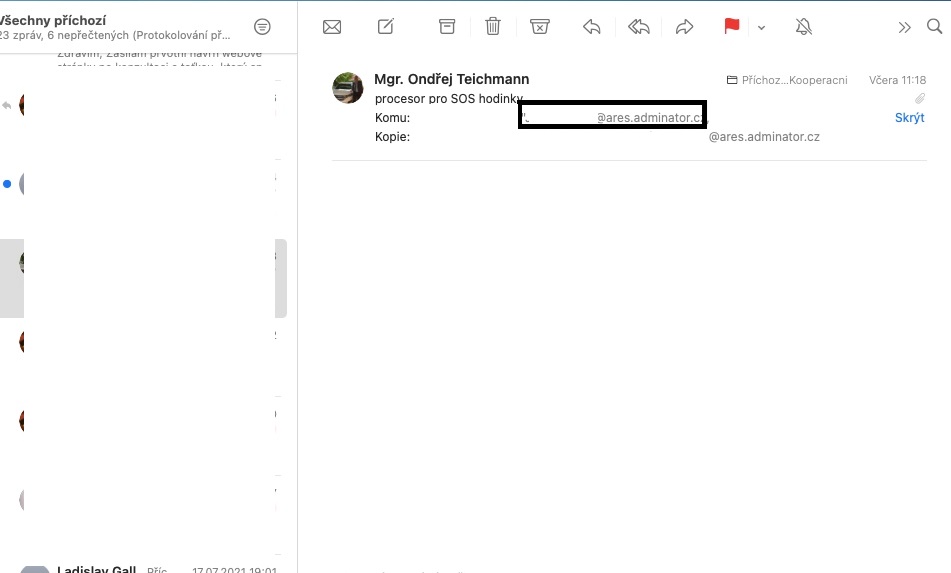Viewport: 951px width, 573px height.
Task: Toggle the red flag on message
Action: pyautogui.click(x=732, y=27)
